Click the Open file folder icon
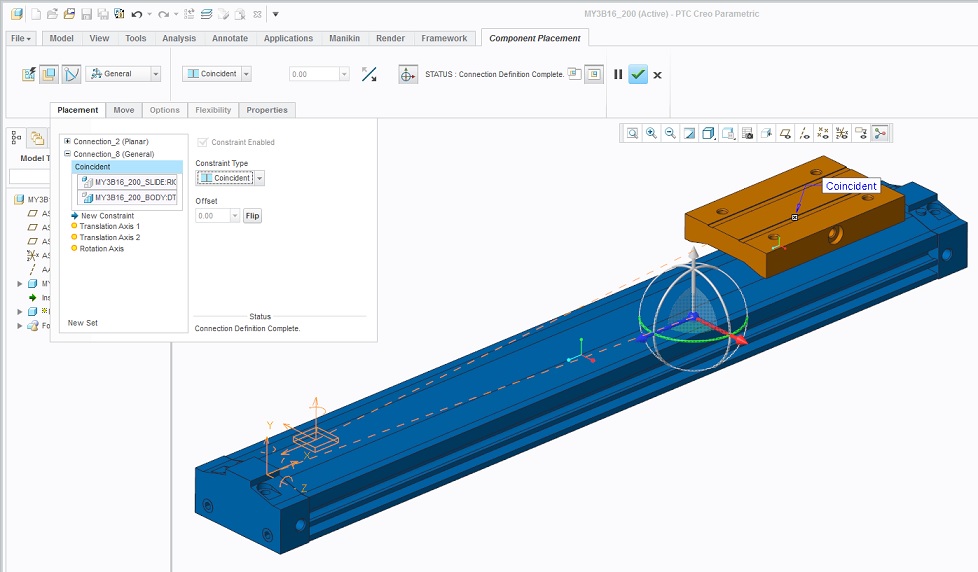Viewport: 978px width, 572px height. tap(52, 14)
